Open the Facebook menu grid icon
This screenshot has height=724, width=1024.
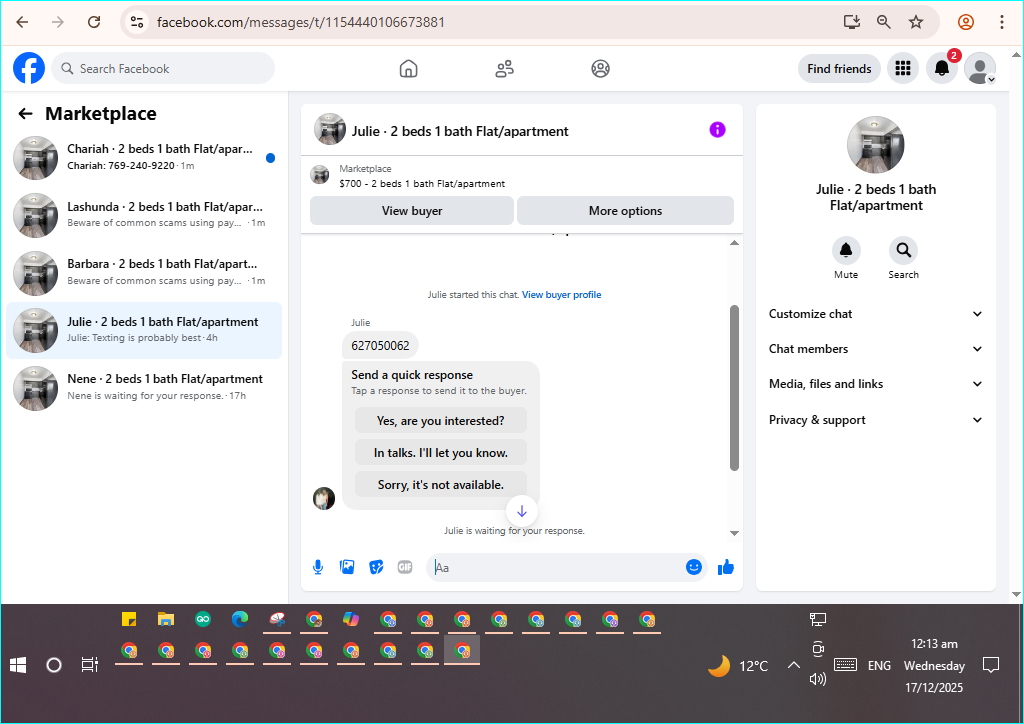pos(903,68)
